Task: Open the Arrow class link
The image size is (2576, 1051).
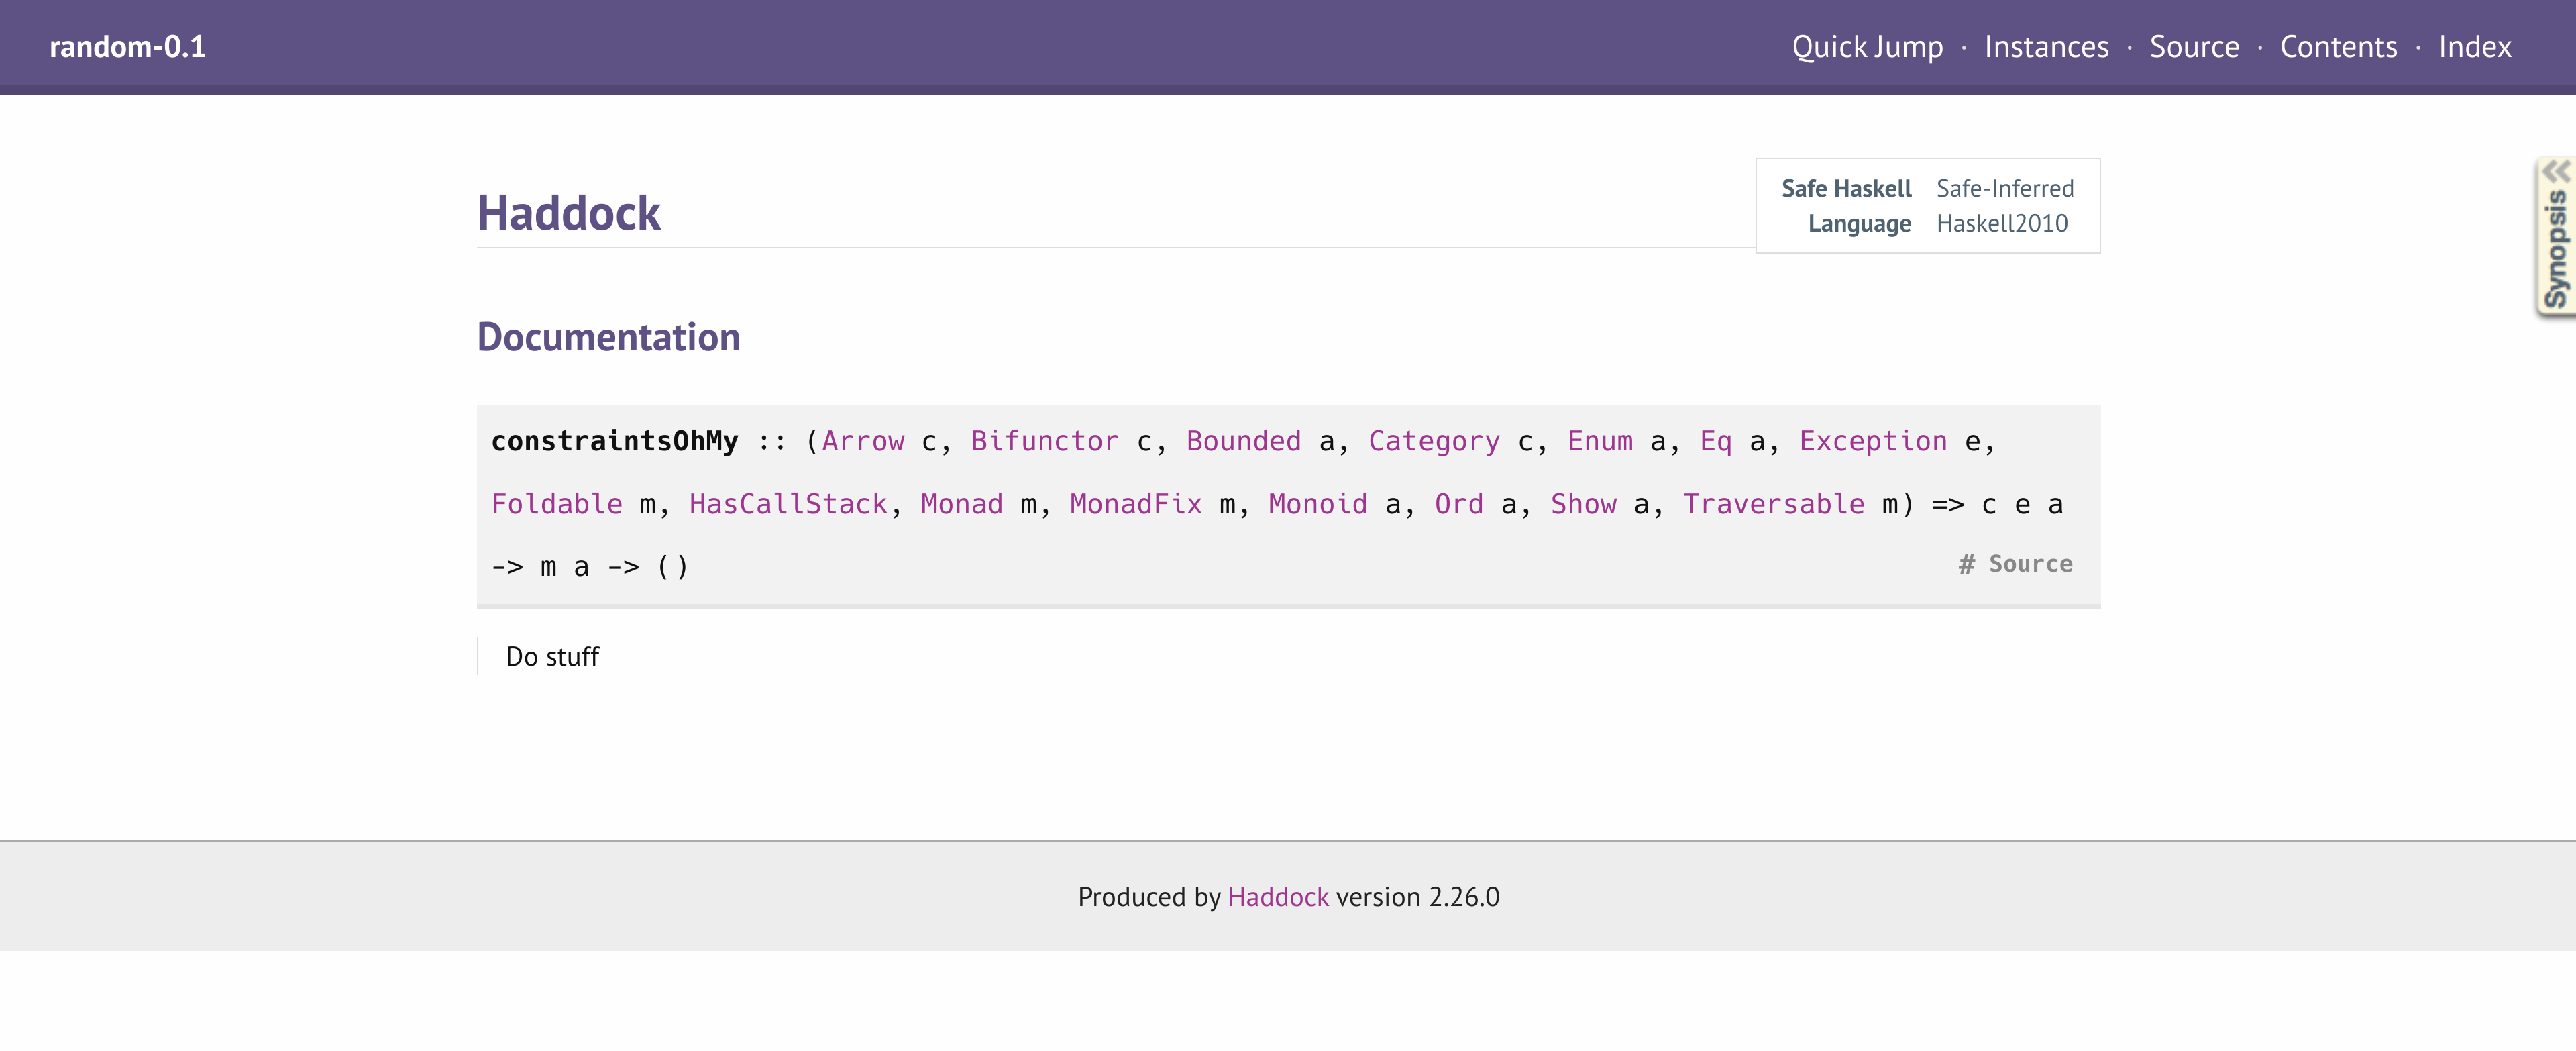Action: click(x=862, y=441)
